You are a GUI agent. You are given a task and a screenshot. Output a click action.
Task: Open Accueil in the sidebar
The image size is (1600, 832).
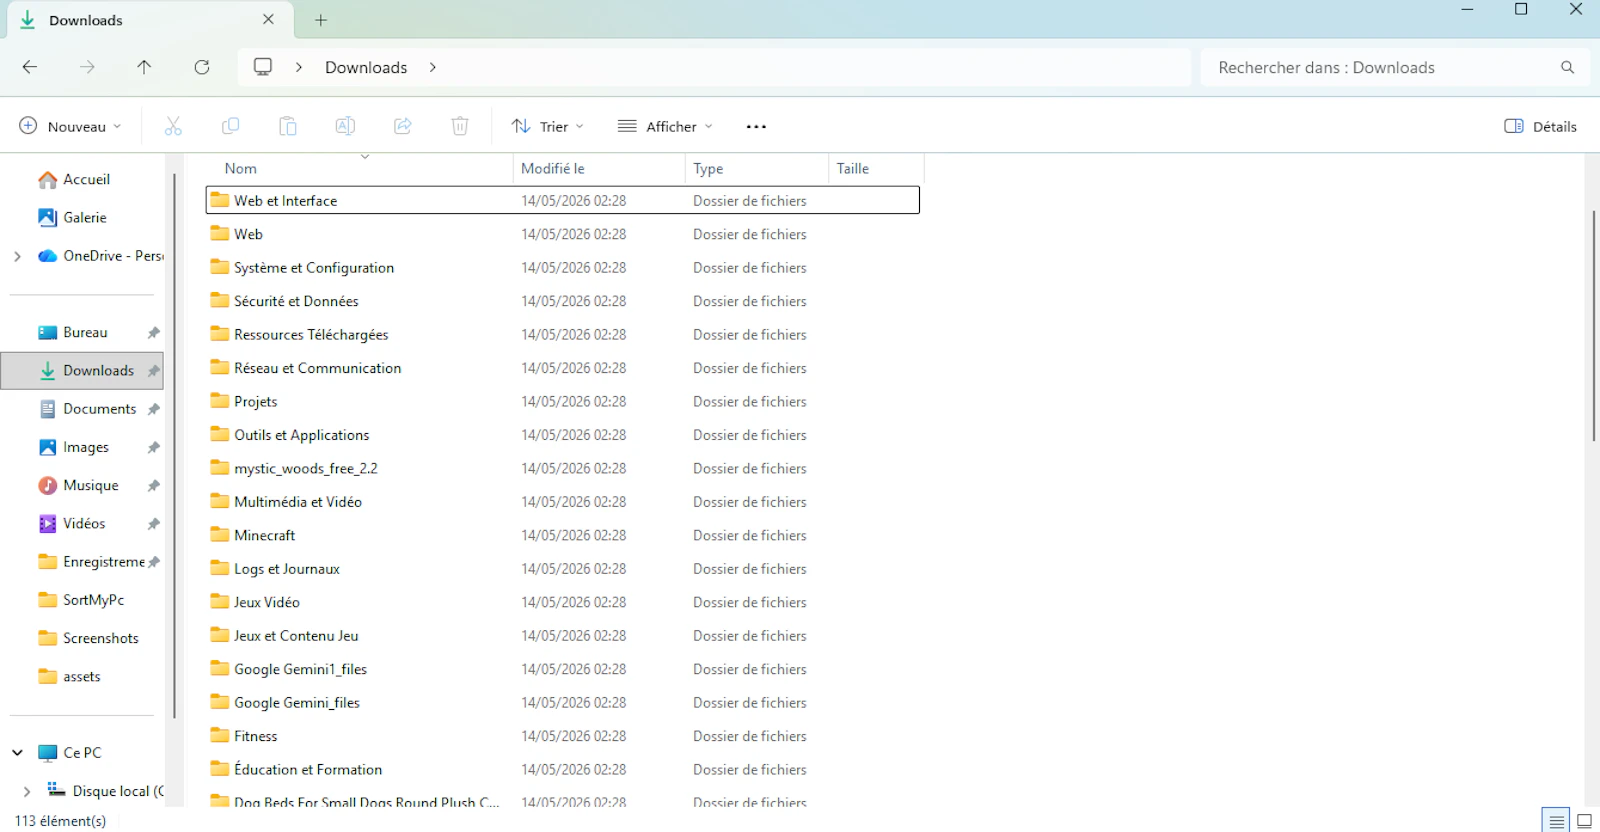point(86,180)
